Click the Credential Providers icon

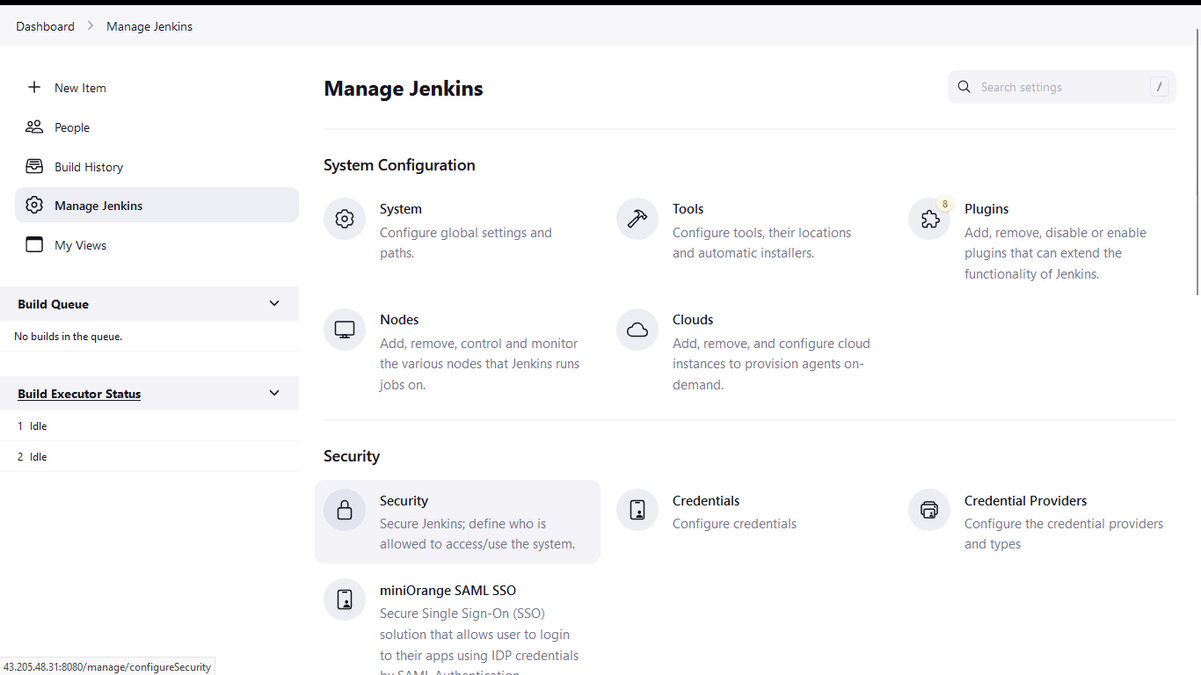[929, 510]
